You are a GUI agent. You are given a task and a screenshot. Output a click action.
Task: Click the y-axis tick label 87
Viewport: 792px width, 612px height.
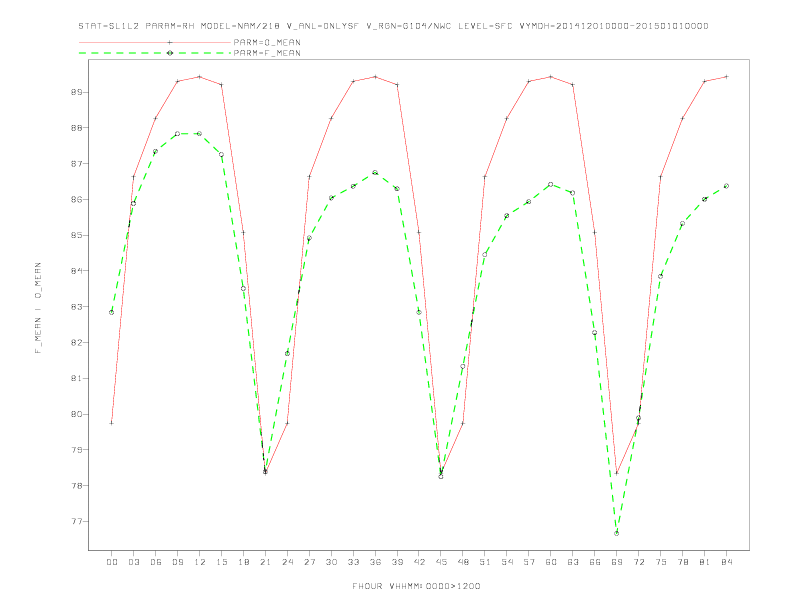point(76,164)
